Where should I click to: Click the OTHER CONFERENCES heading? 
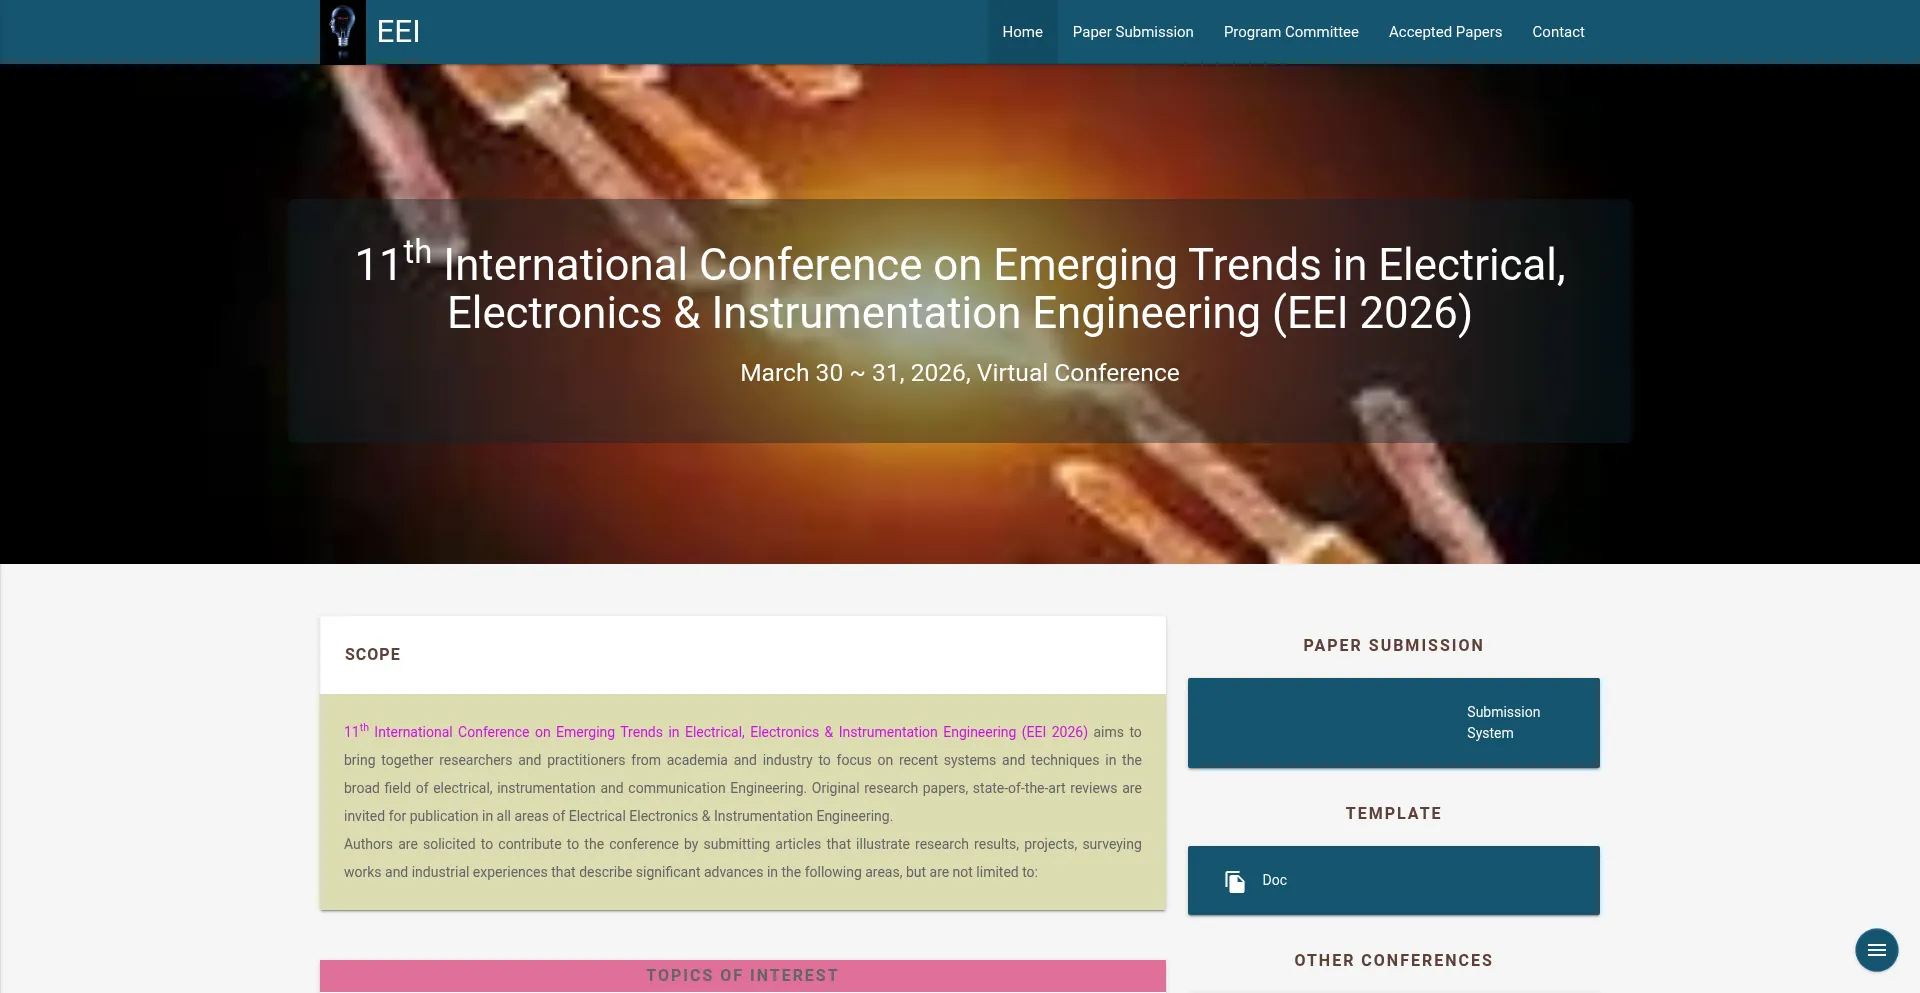[1393, 959]
